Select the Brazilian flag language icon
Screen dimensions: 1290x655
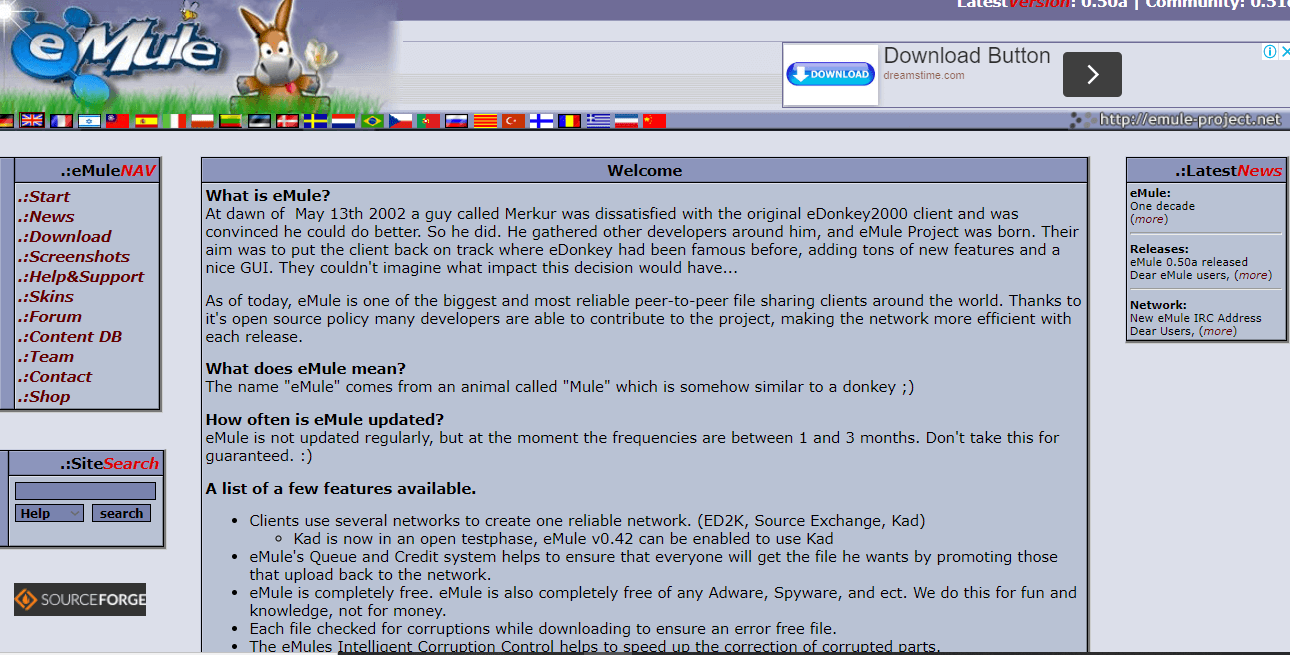tap(372, 120)
